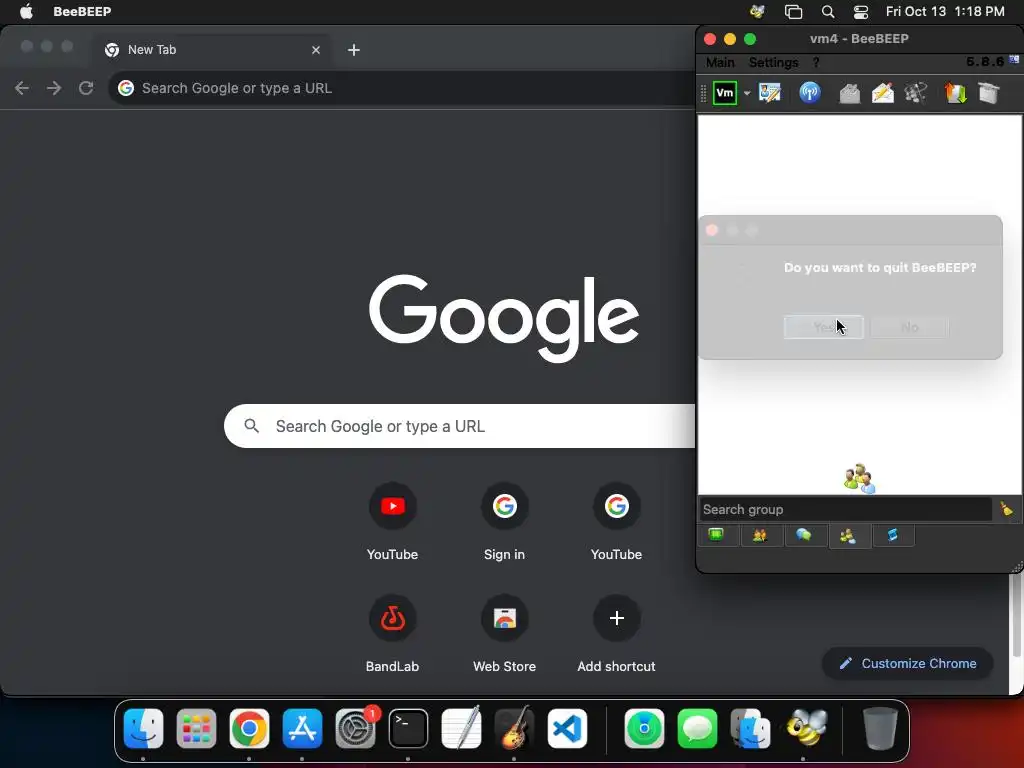Open Spotlight search in the menu bar
1024x768 pixels.
827,12
